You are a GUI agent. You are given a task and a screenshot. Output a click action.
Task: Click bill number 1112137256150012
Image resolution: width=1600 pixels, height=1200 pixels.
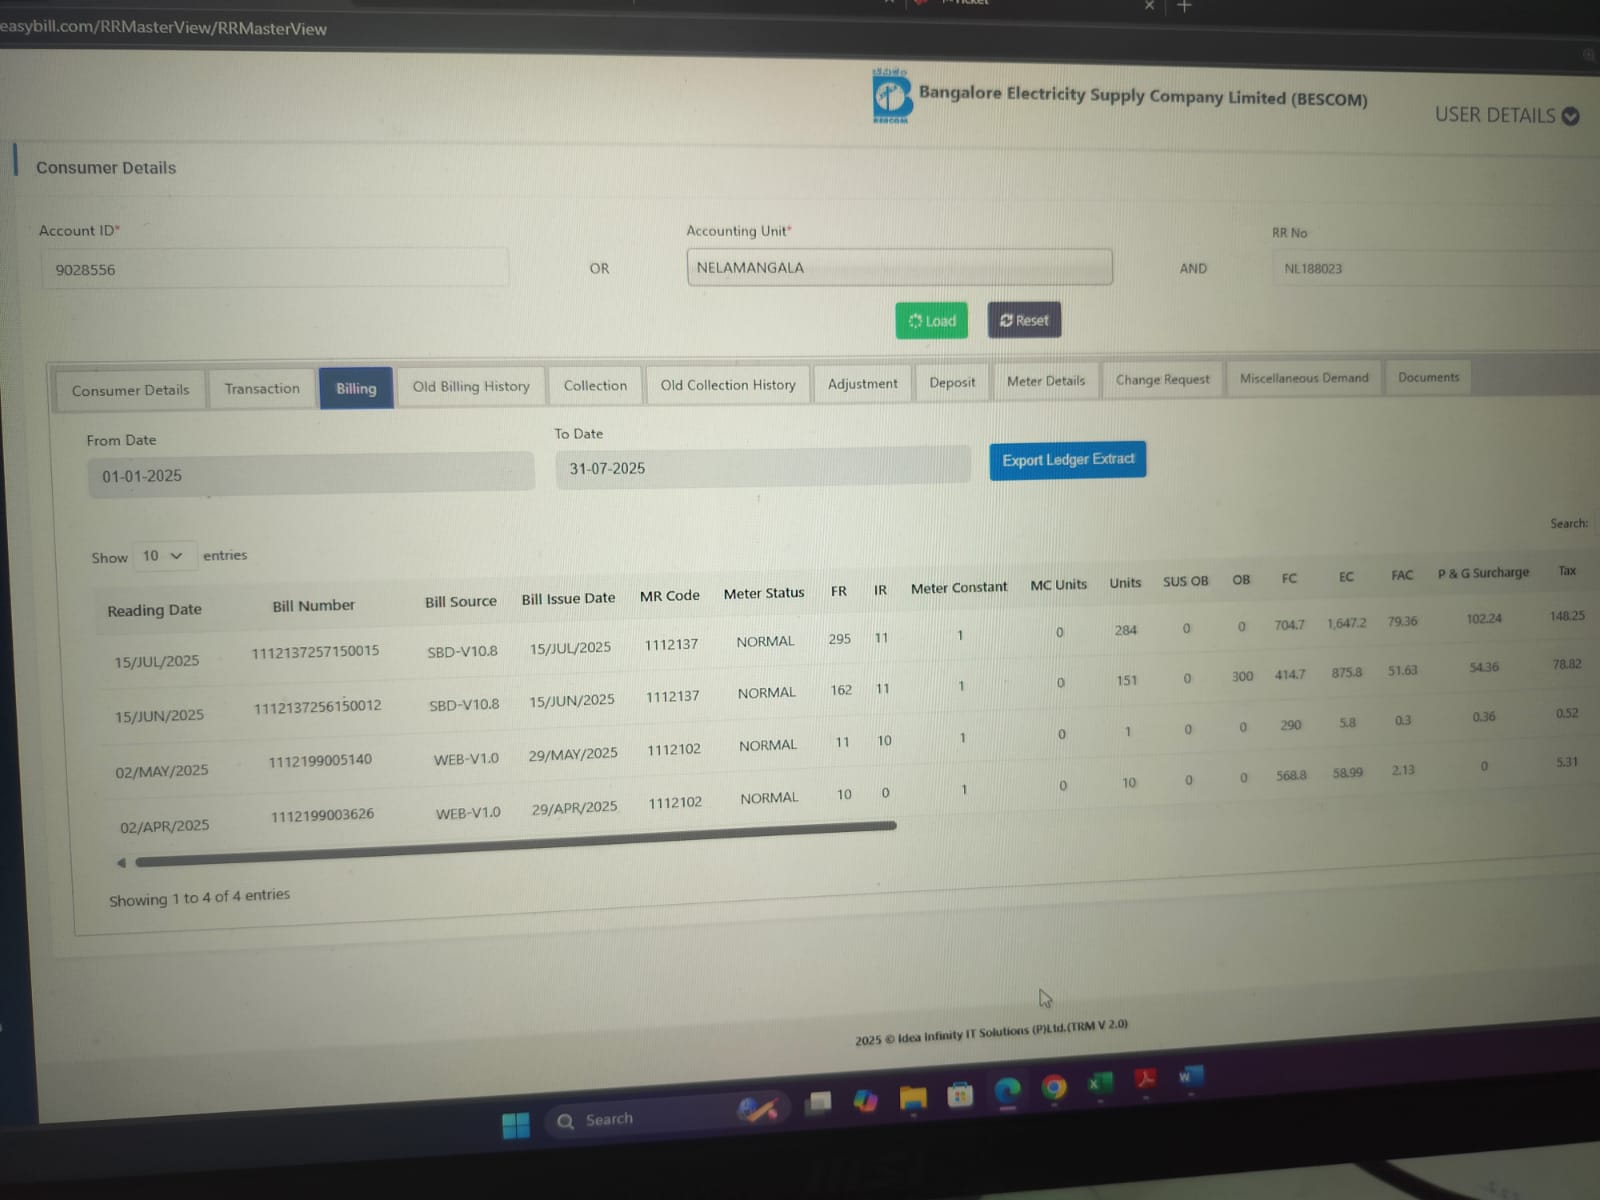pos(317,706)
